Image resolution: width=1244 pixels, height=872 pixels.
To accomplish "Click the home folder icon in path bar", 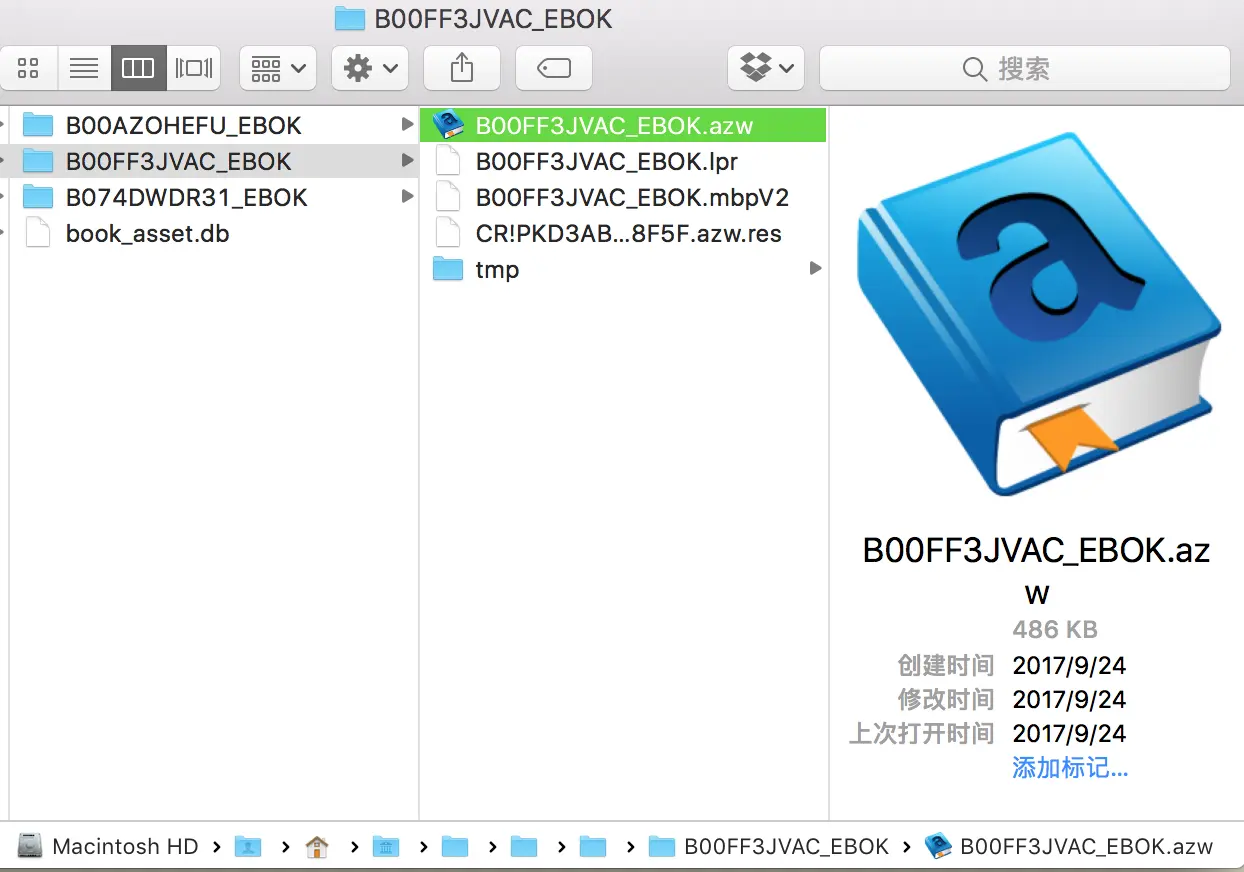I will [316, 847].
